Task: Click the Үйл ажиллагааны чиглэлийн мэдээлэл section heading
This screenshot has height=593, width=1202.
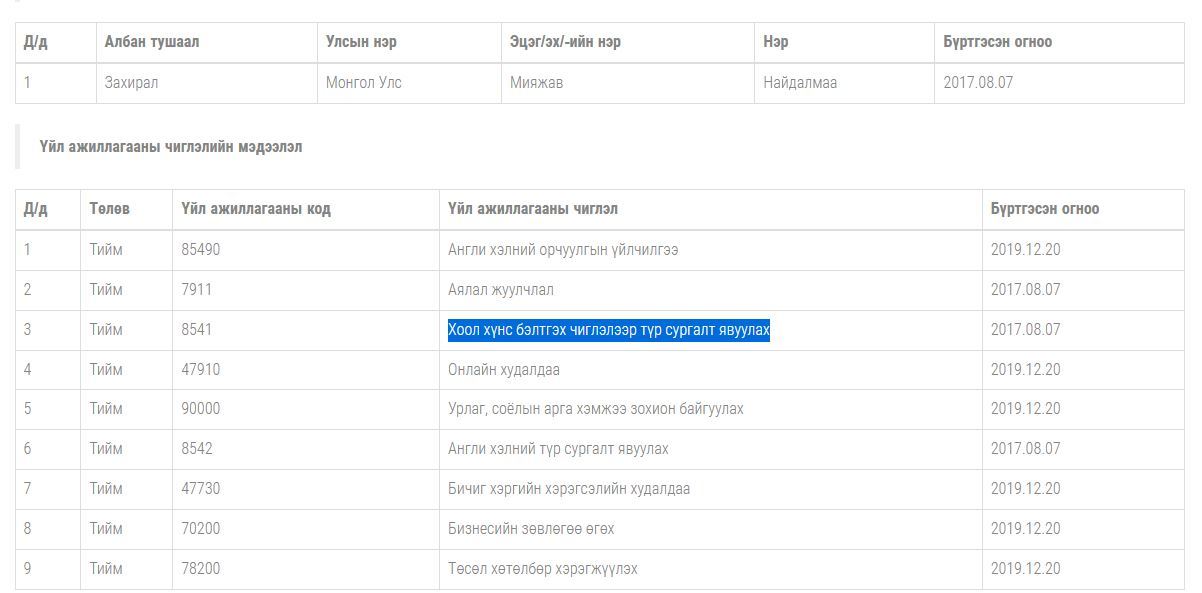Action: [171, 147]
